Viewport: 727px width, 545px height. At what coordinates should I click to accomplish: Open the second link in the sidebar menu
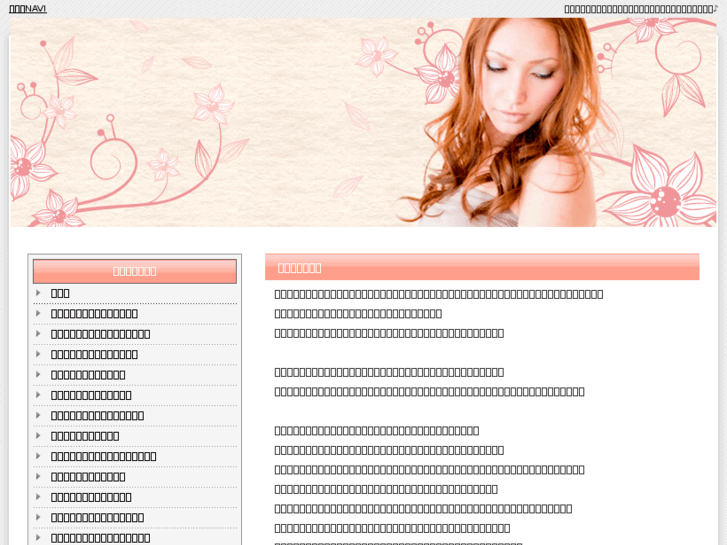tap(94, 314)
